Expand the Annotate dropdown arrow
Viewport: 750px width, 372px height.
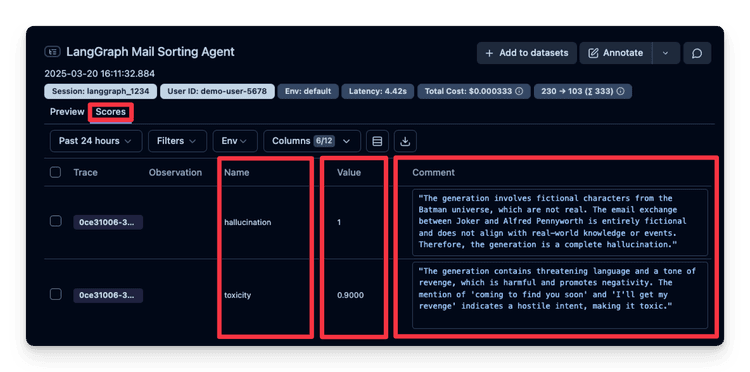pos(665,53)
